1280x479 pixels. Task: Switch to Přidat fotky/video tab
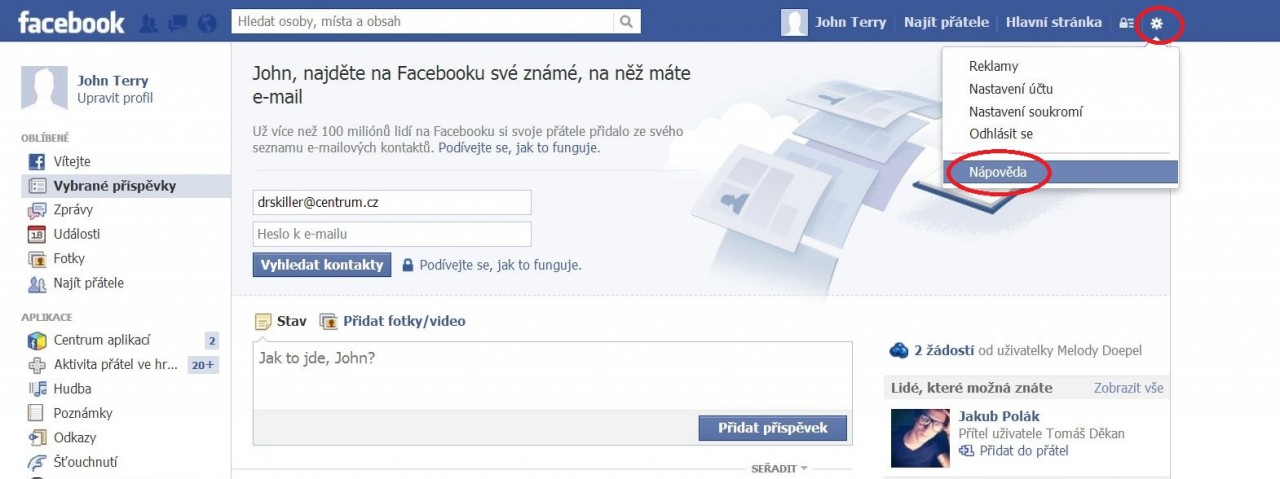pos(393,321)
